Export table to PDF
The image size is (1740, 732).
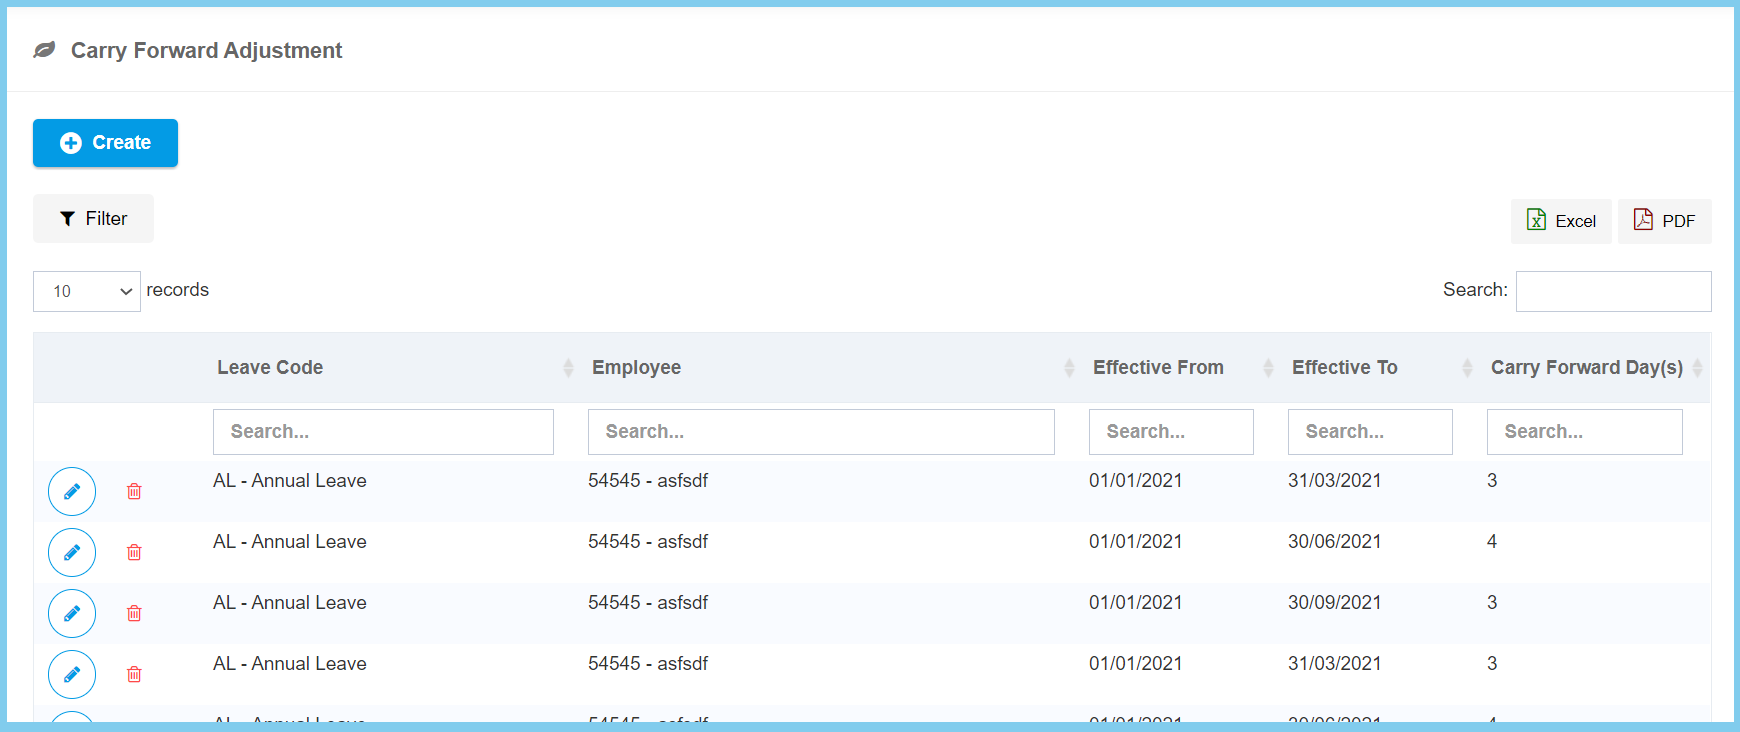tap(1664, 221)
